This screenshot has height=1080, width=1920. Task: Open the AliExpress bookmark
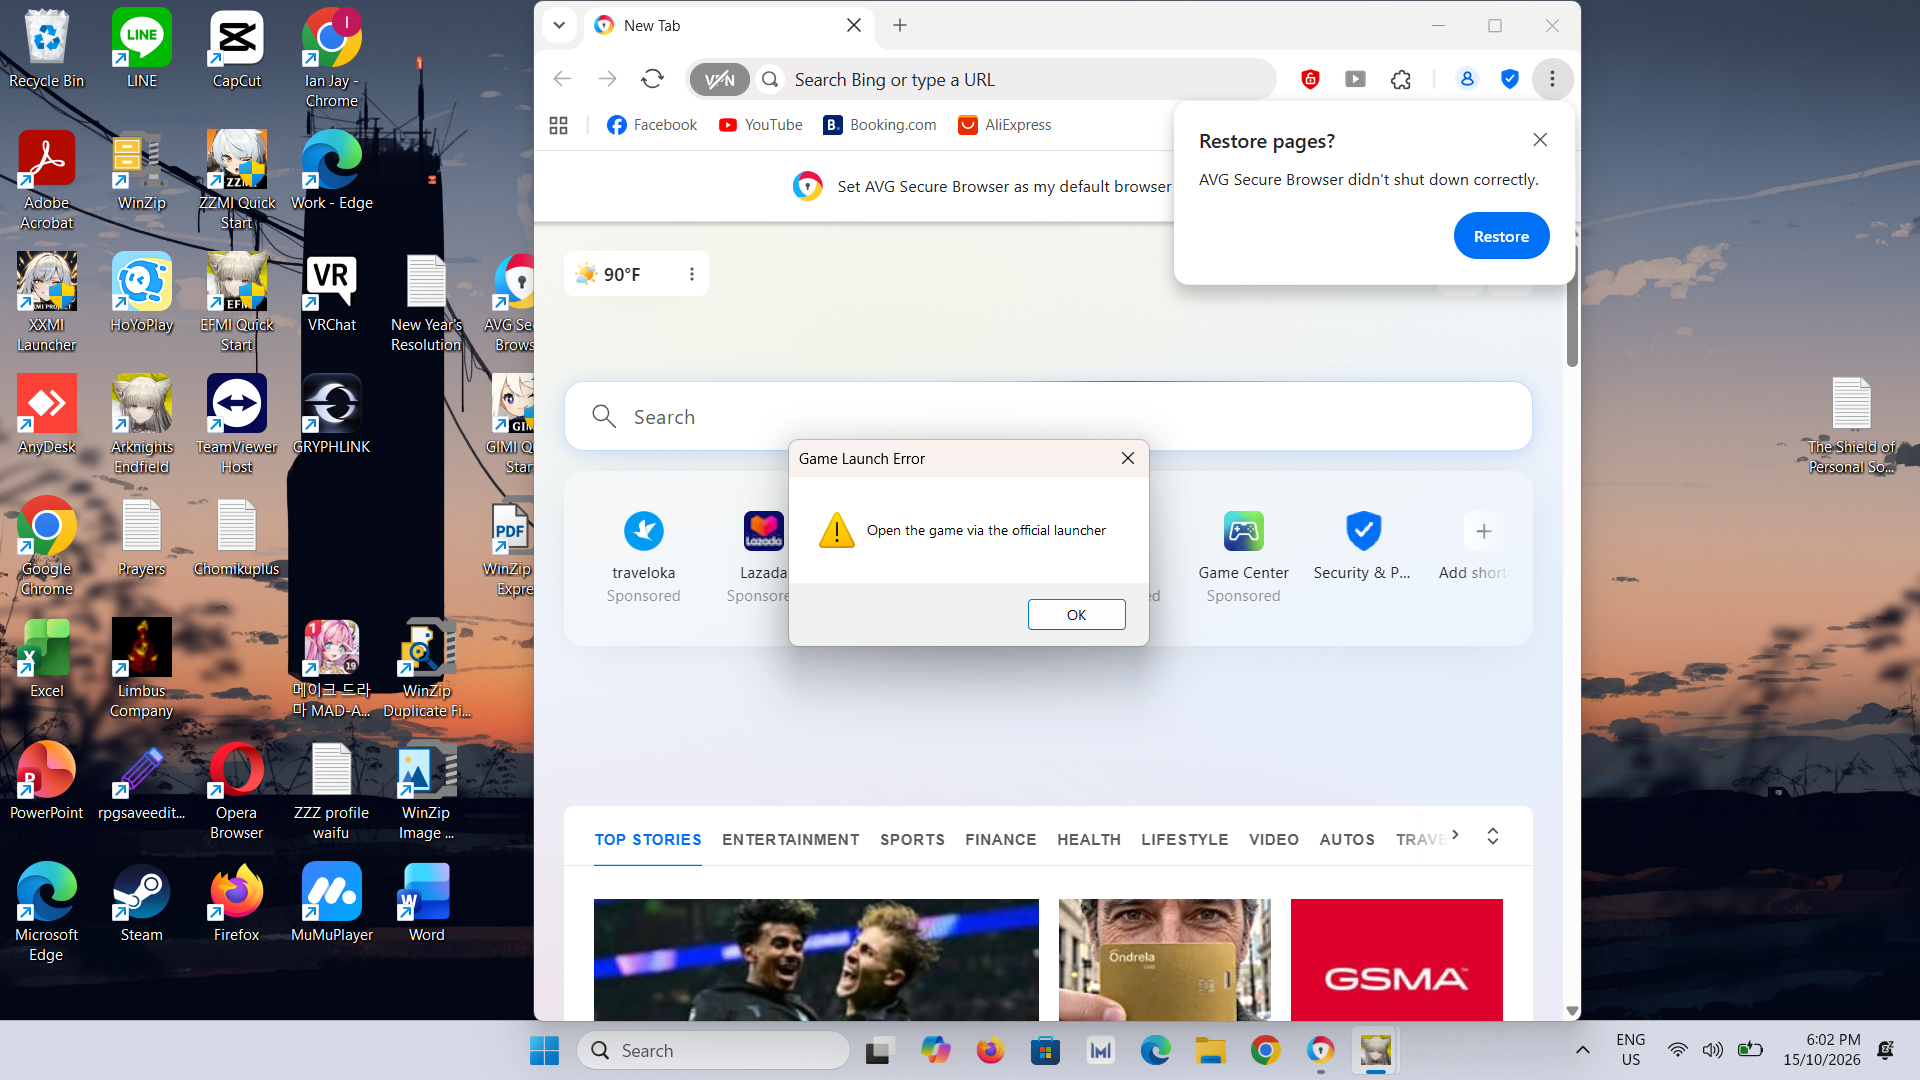[x=1005, y=125]
